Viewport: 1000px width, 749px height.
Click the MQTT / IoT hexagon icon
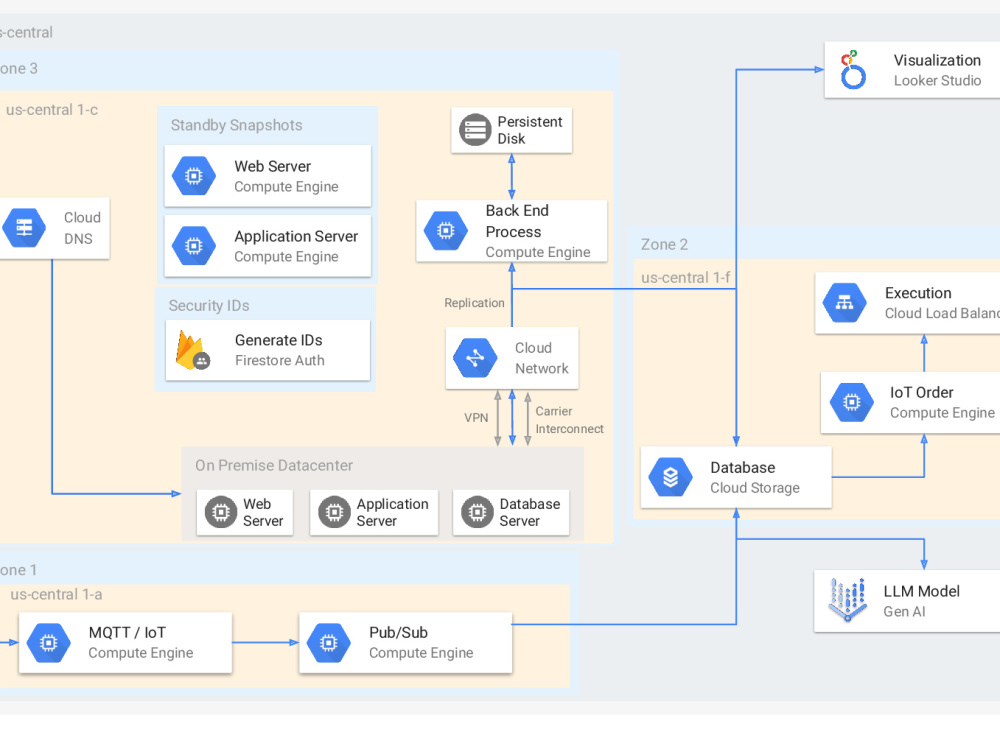pos(48,642)
